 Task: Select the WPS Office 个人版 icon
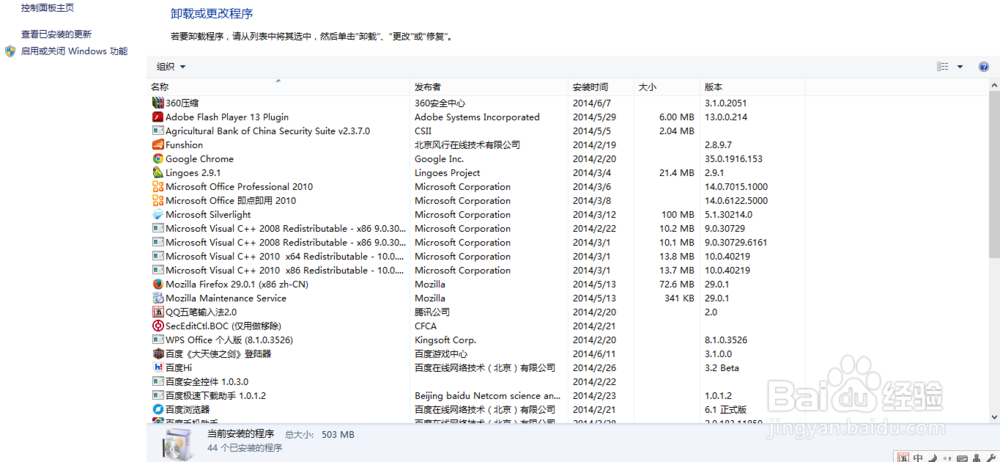(x=158, y=340)
